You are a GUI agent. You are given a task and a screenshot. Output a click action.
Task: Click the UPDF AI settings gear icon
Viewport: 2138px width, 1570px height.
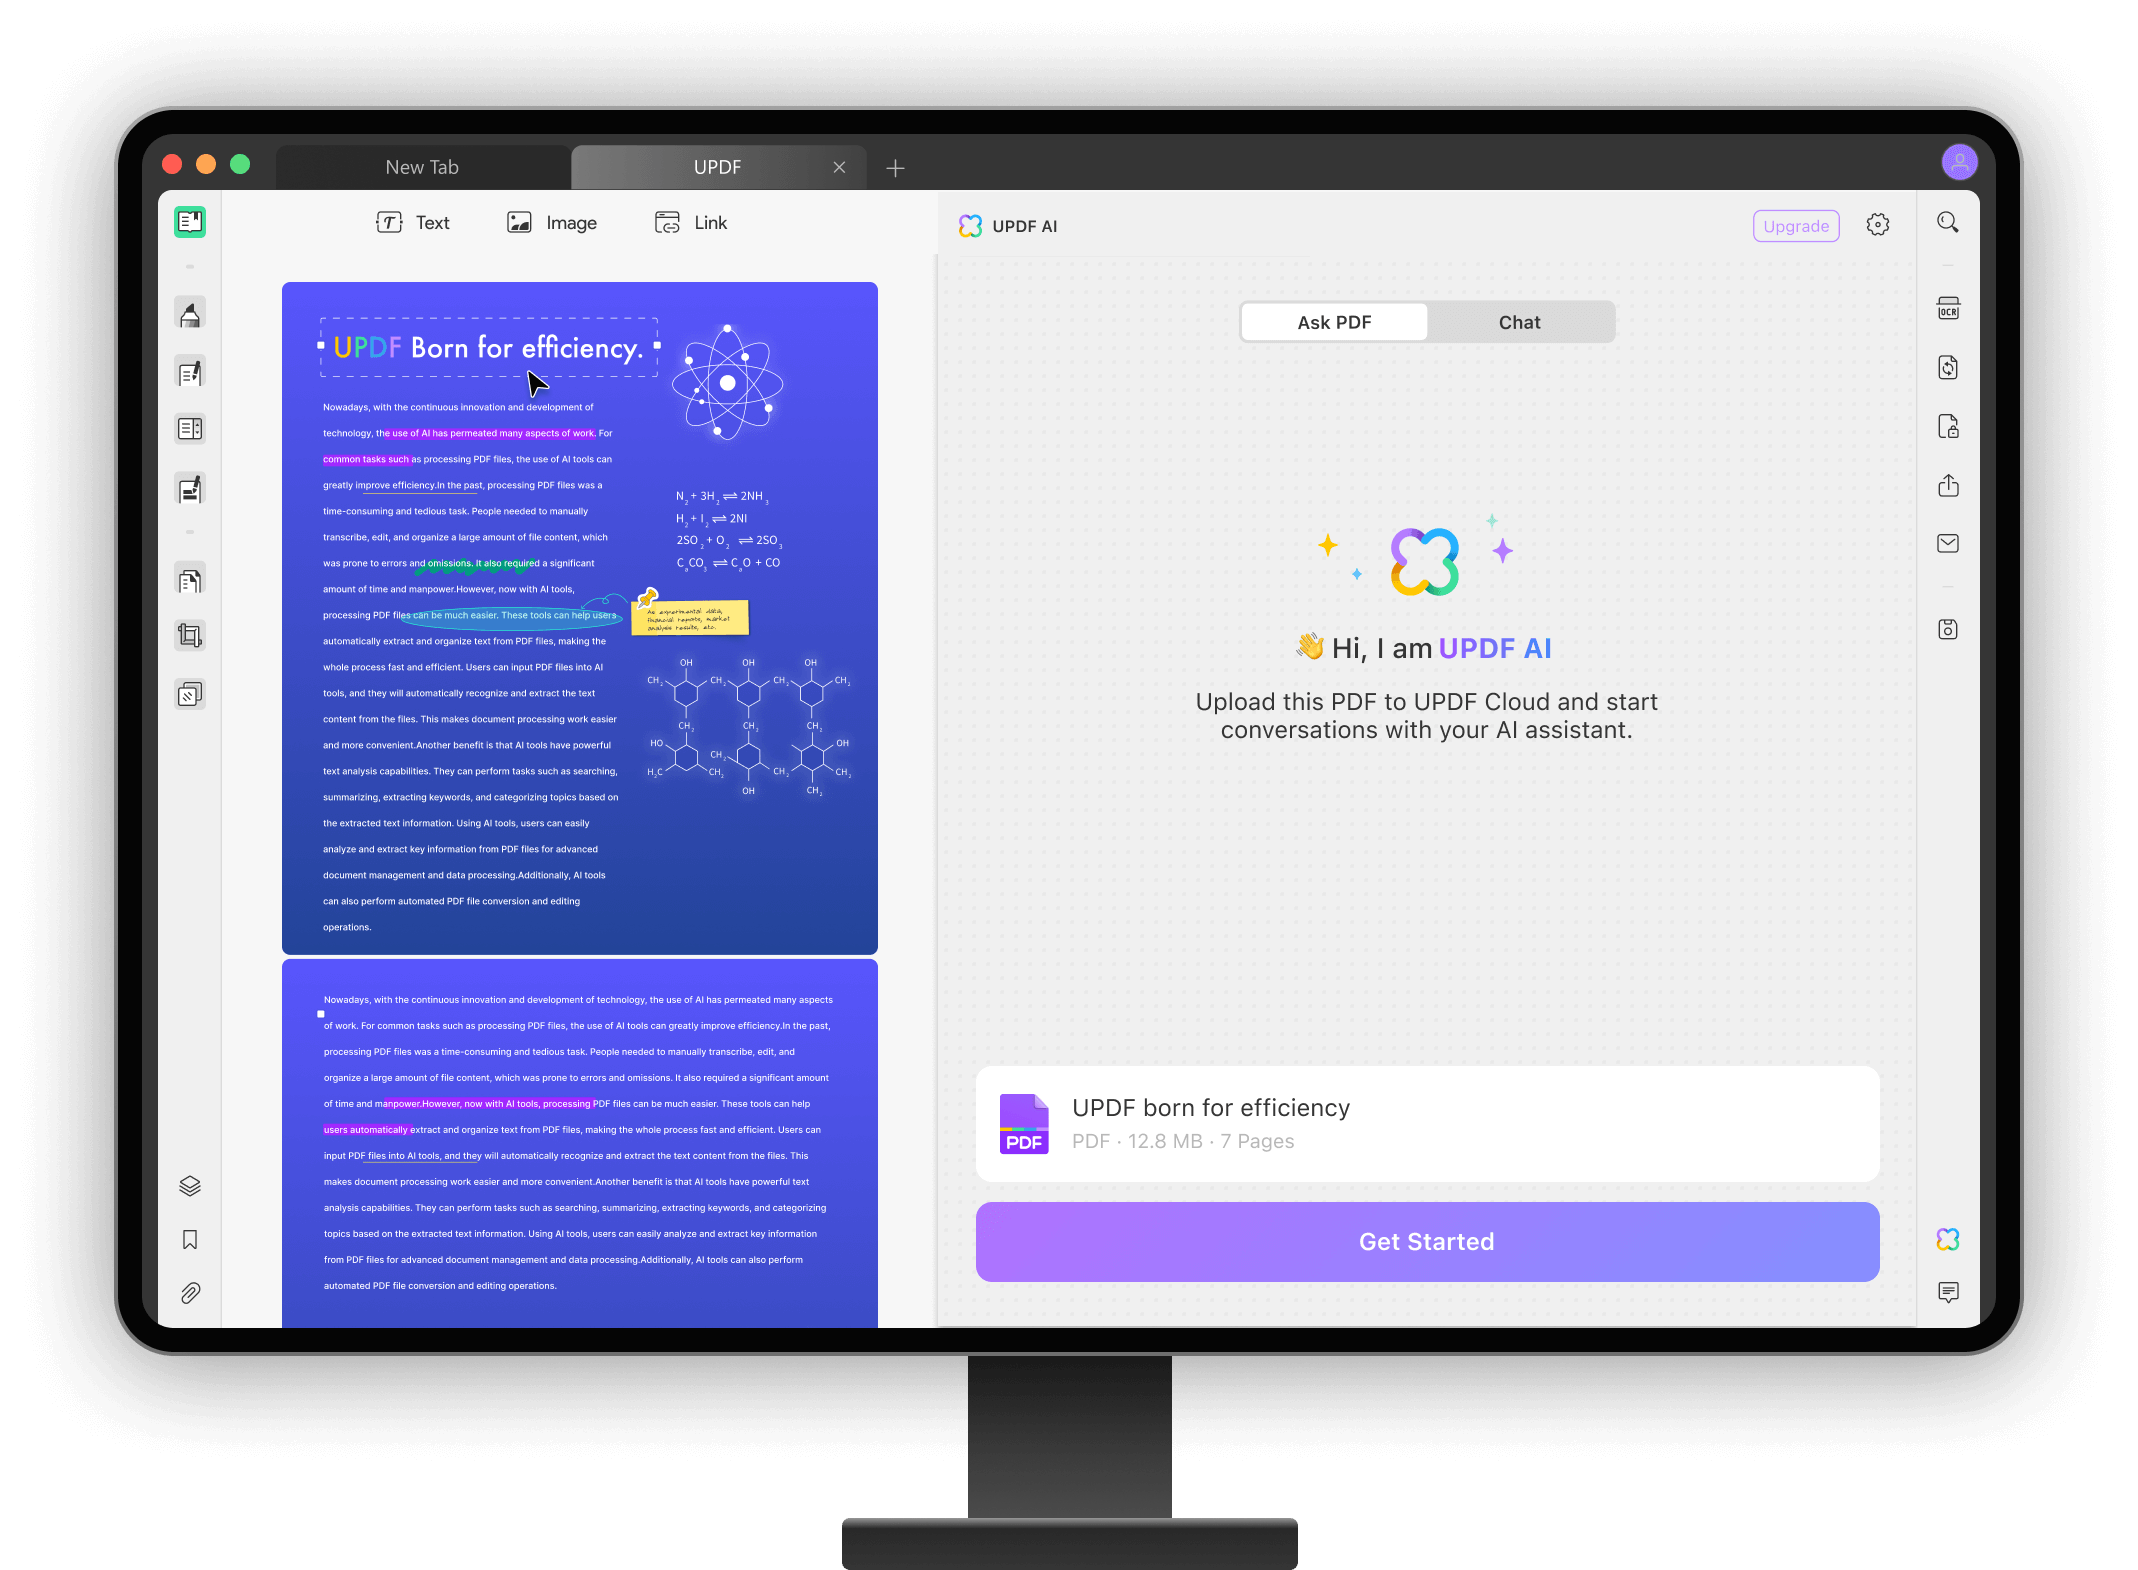tap(1877, 224)
